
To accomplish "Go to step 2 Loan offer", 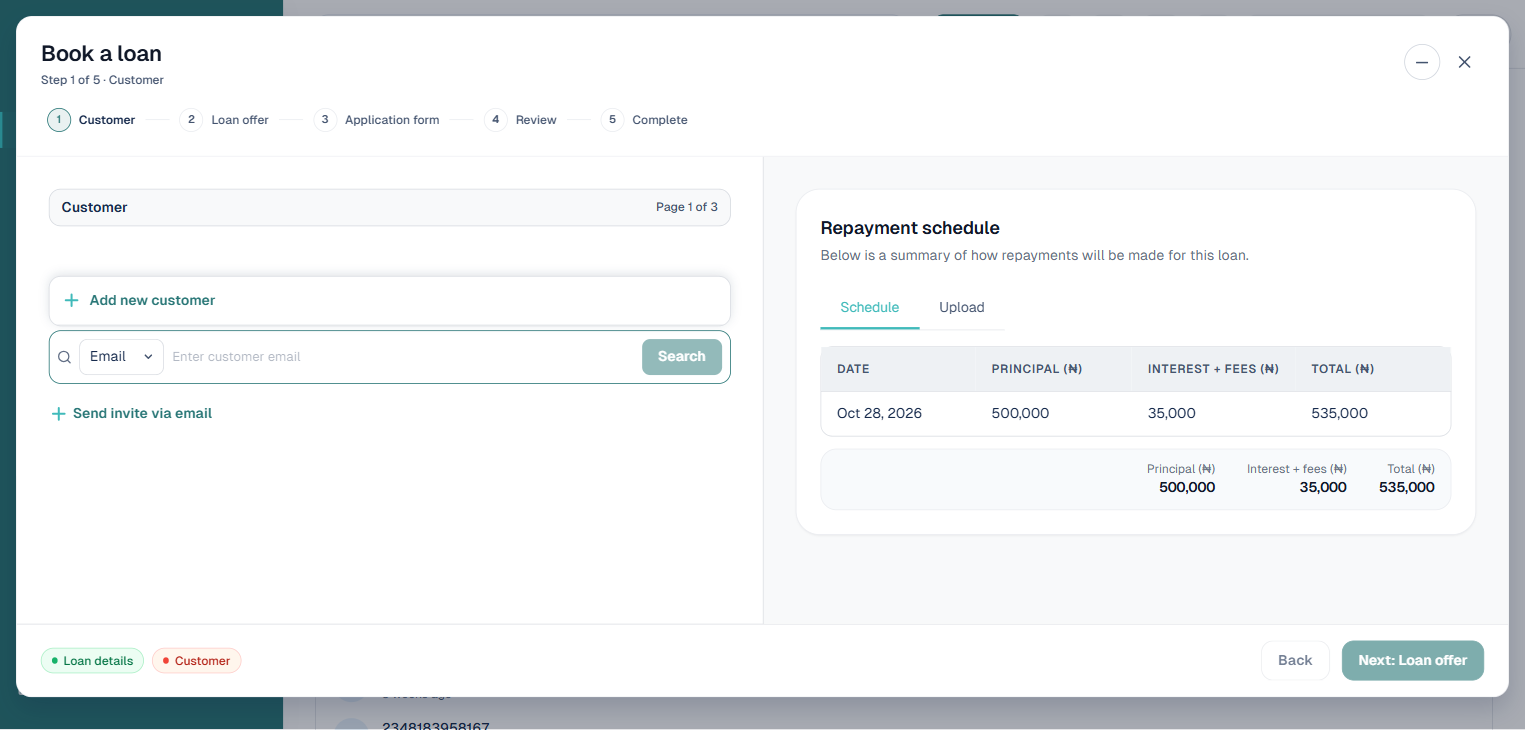I will 224,120.
